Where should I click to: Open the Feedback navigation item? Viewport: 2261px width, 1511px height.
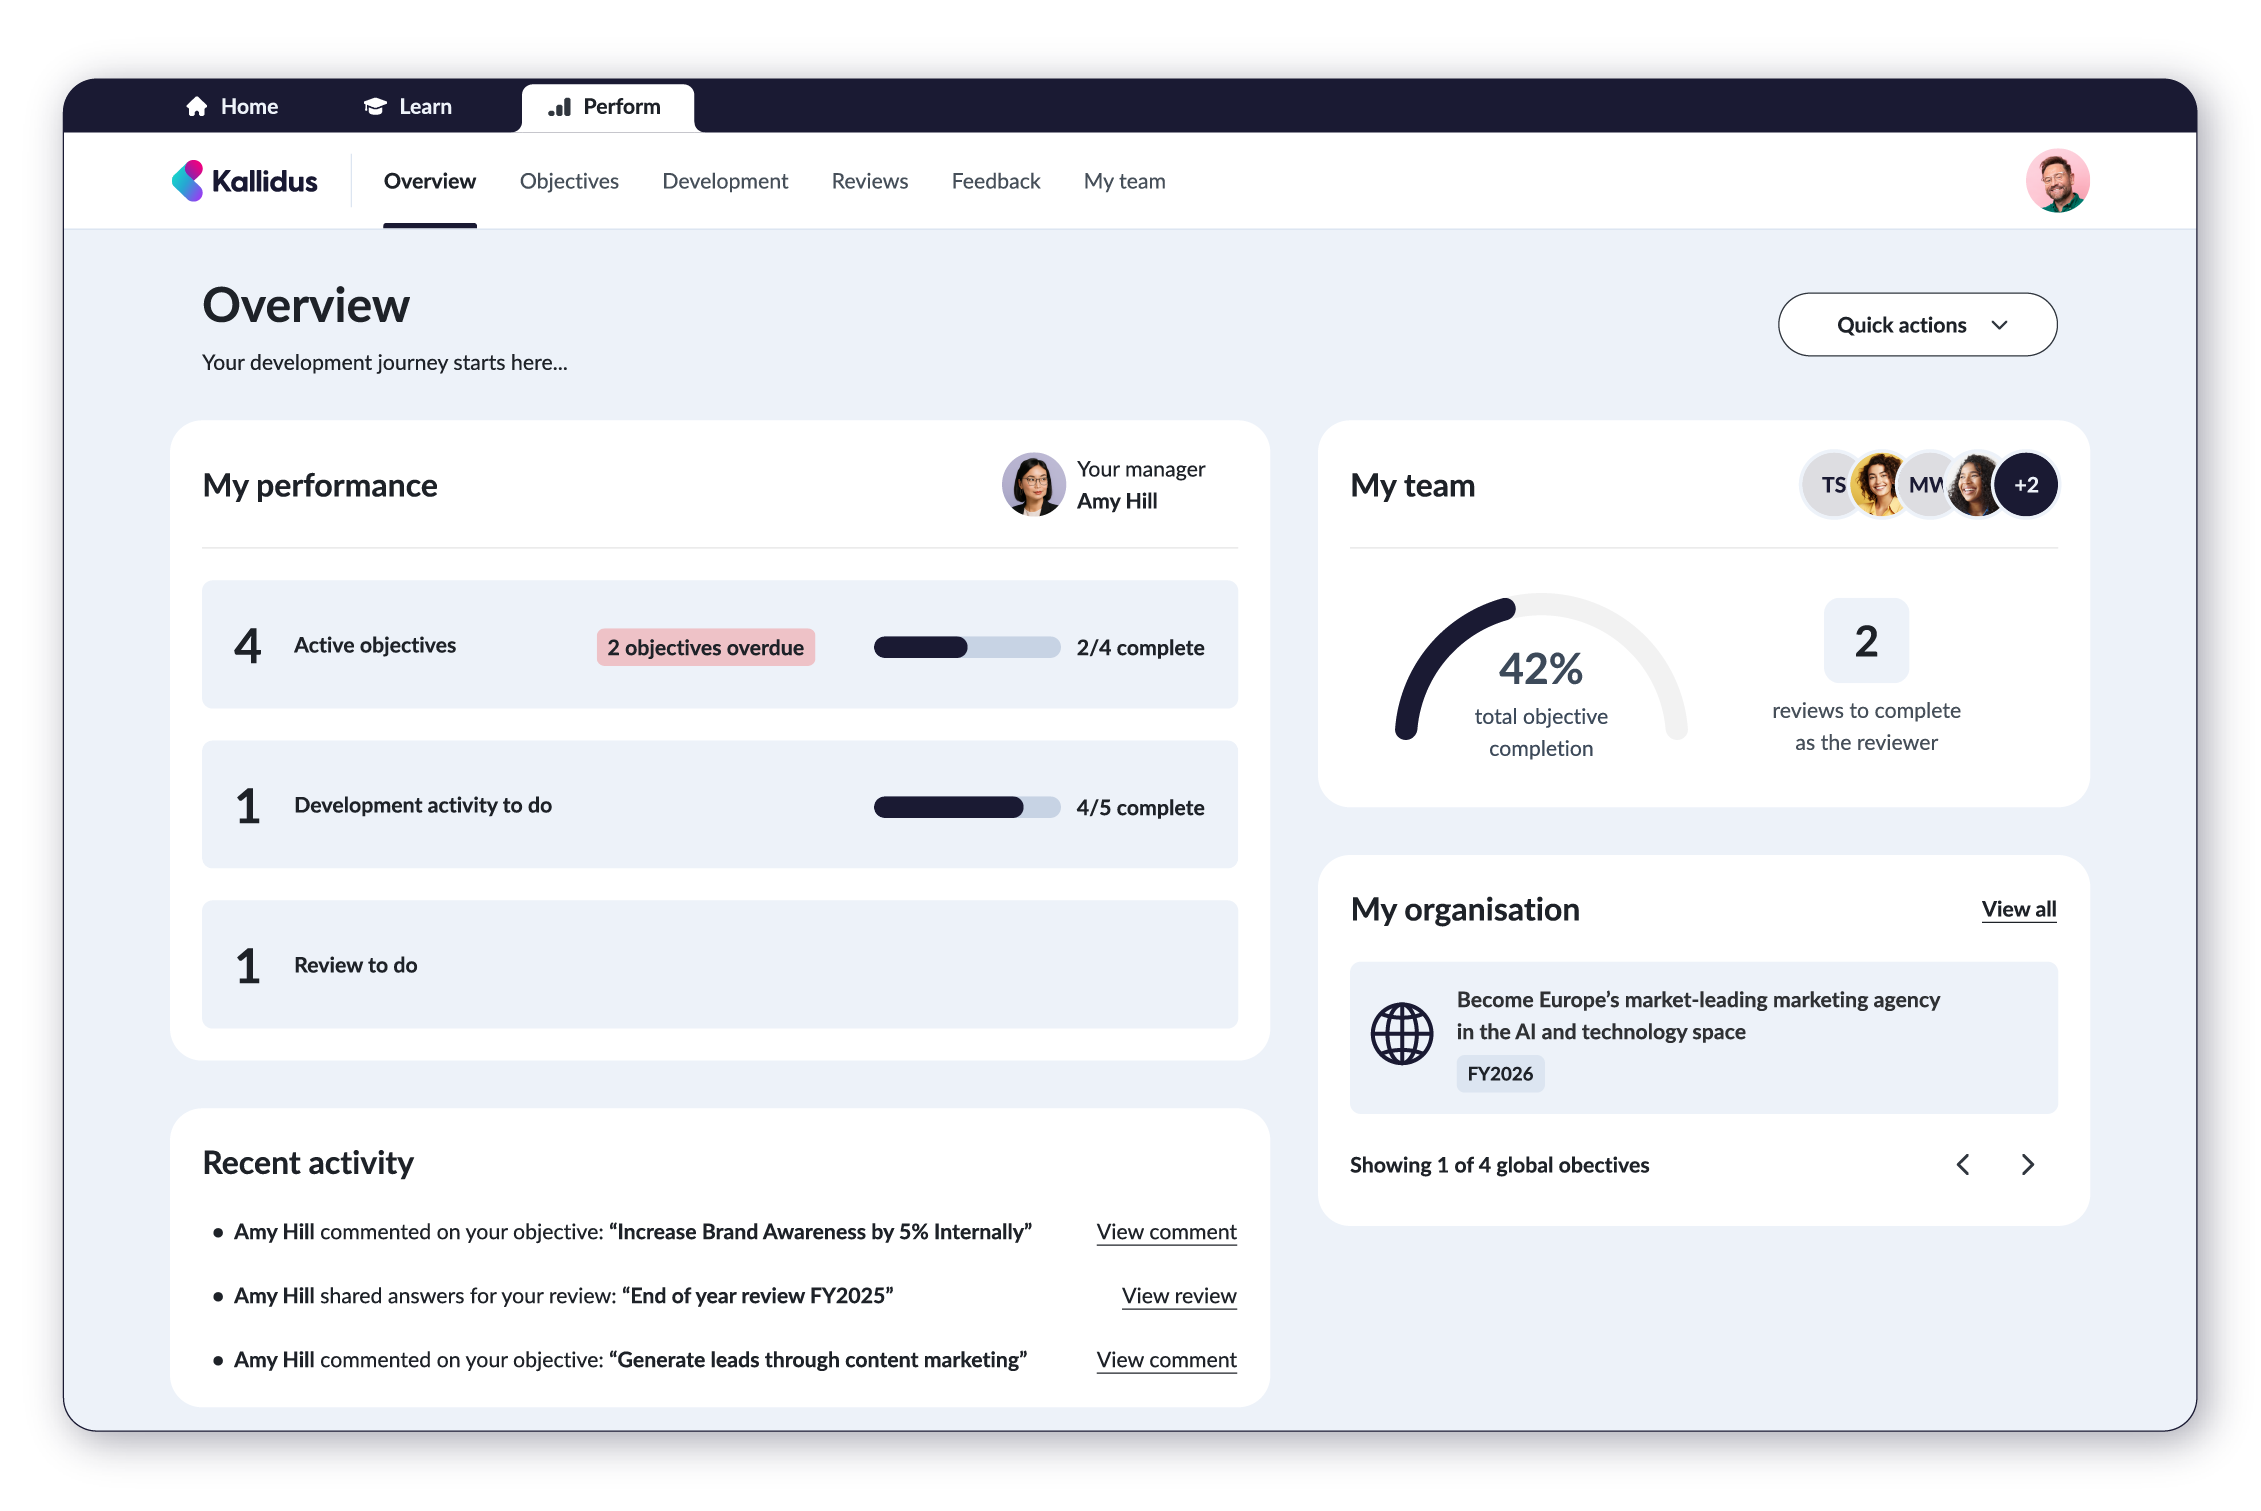tap(996, 181)
